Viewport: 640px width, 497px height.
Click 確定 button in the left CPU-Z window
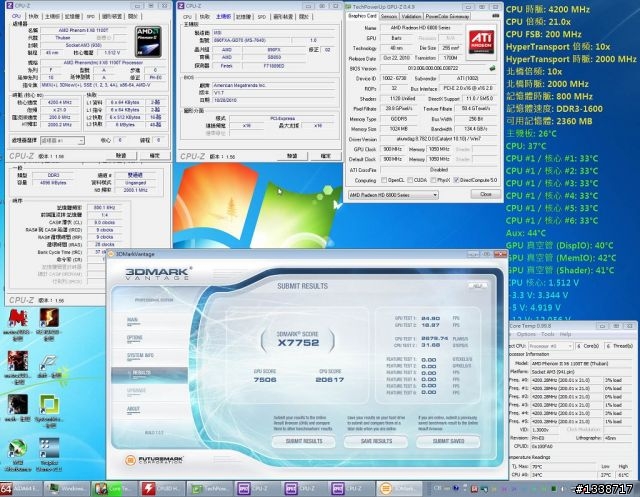click(154, 155)
